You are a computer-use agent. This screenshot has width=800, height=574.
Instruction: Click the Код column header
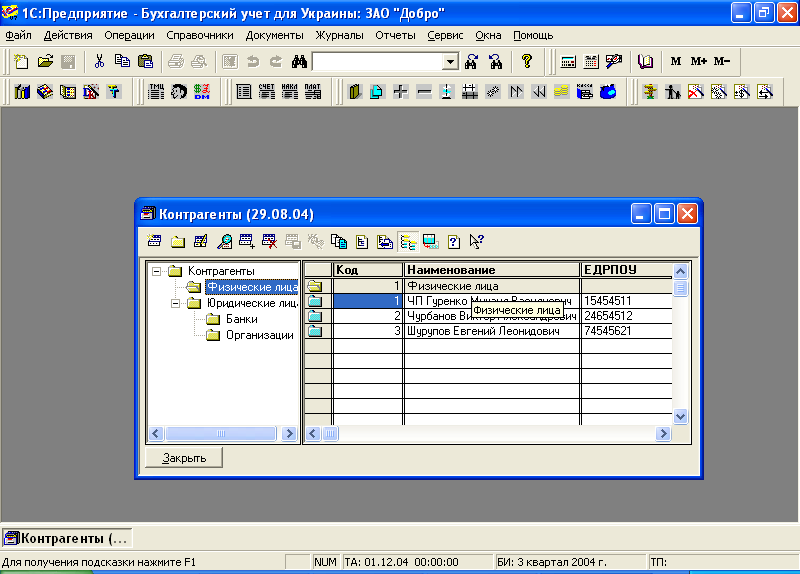[368, 270]
